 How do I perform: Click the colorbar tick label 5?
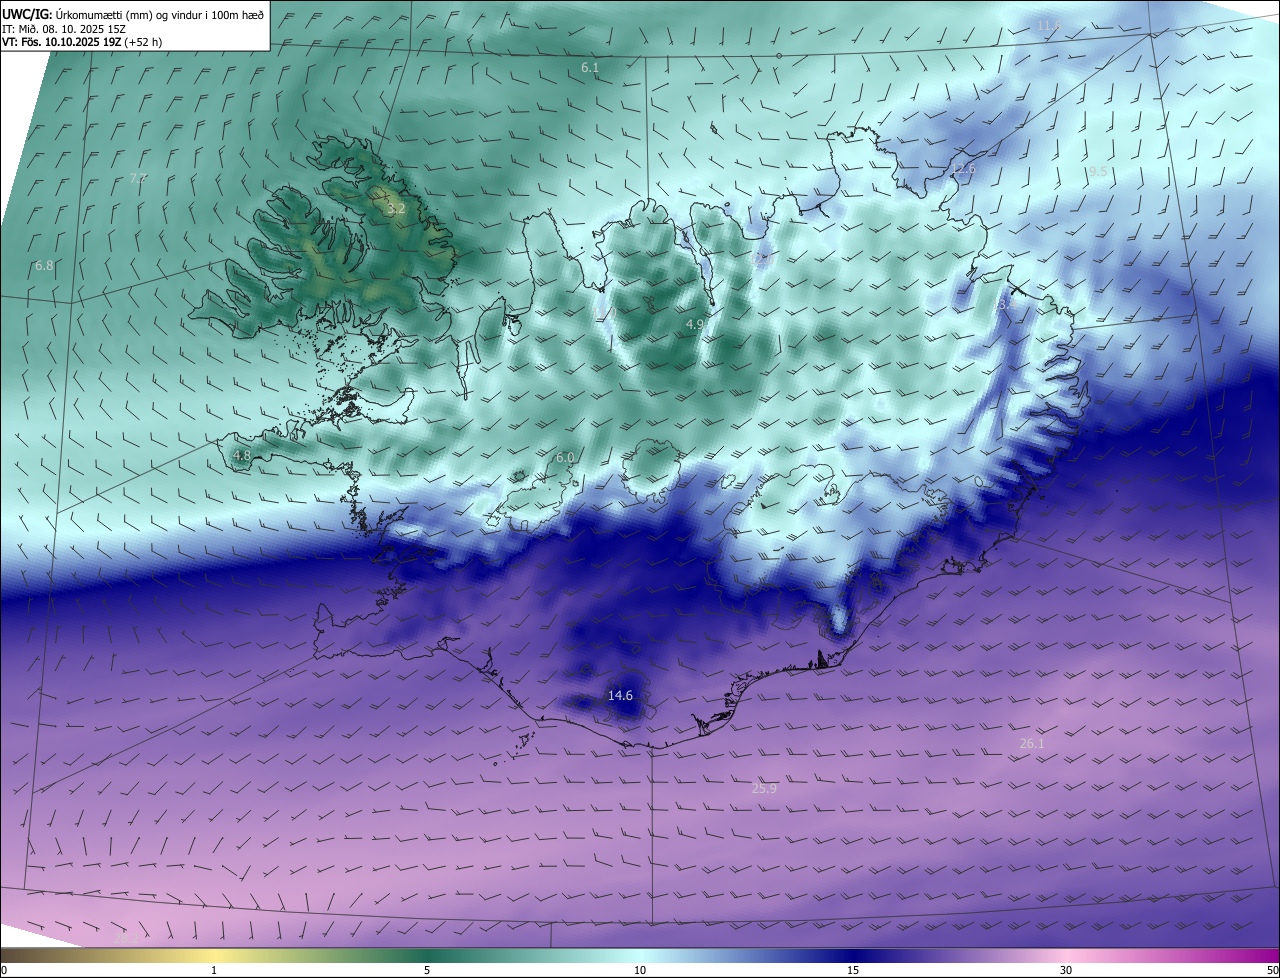point(427,970)
